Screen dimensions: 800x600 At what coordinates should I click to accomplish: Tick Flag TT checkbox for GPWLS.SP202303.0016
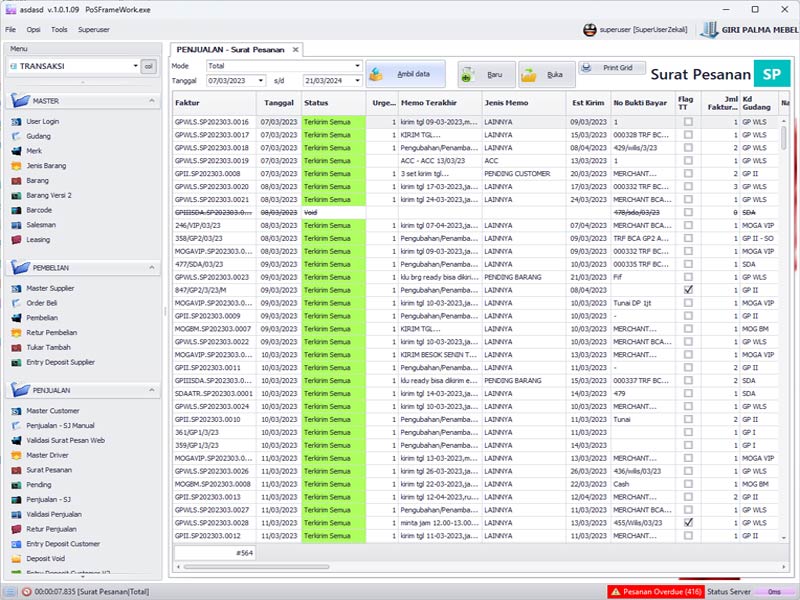(688, 122)
